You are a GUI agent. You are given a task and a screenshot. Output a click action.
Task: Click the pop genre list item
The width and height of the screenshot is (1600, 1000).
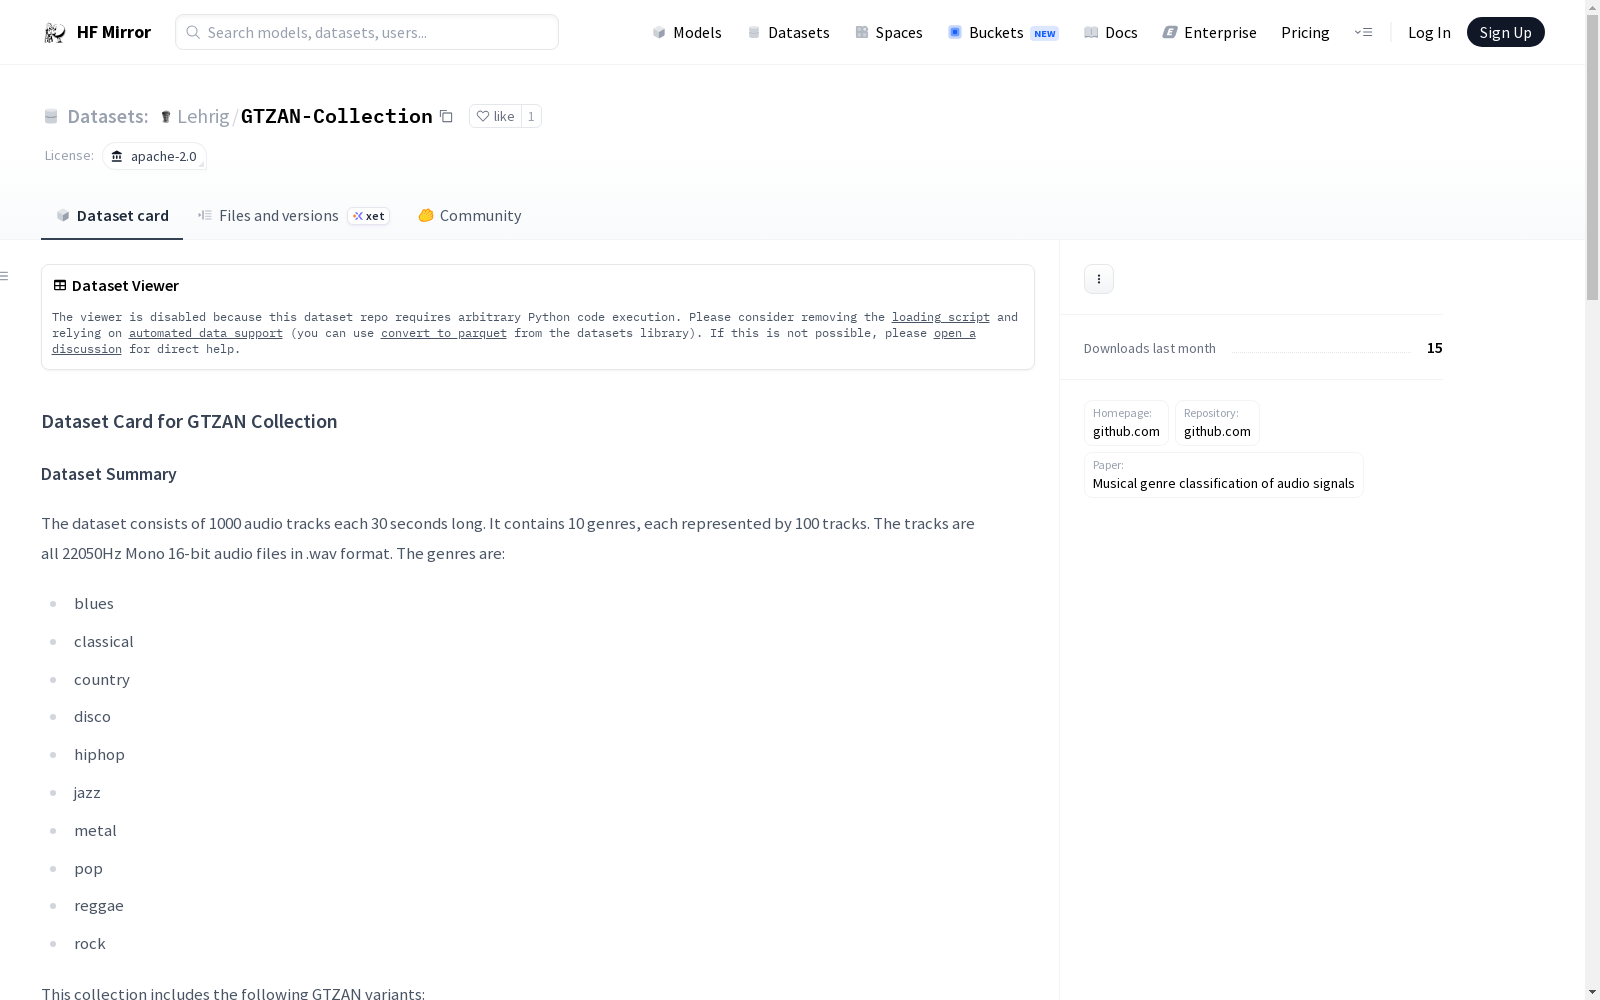coord(88,869)
